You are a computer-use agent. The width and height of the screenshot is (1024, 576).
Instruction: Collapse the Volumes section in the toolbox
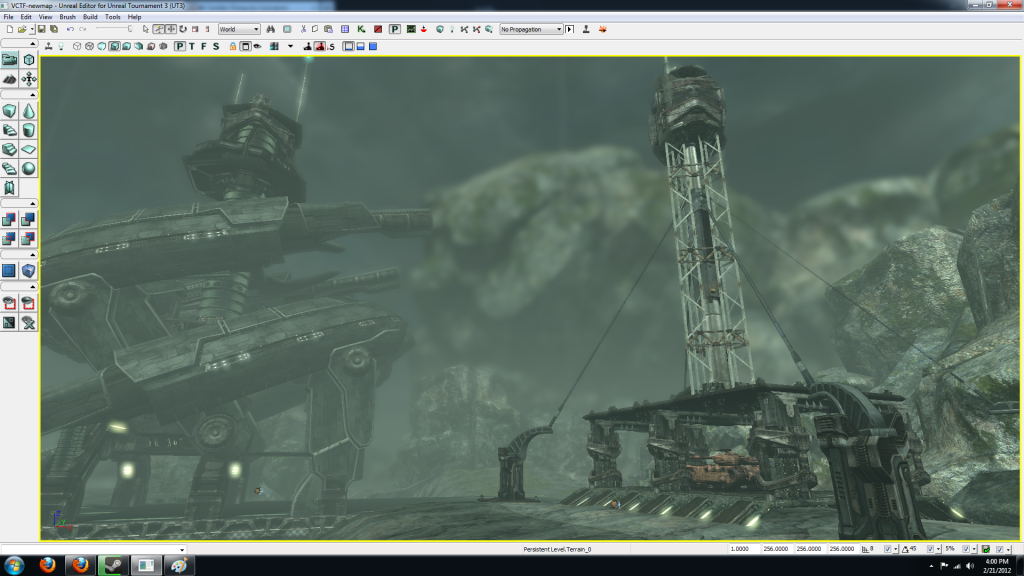33,255
